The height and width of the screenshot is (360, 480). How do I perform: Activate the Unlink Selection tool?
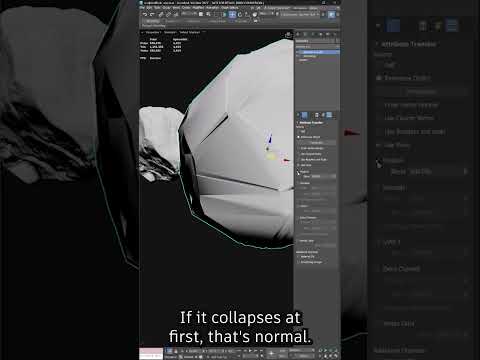click(168, 14)
